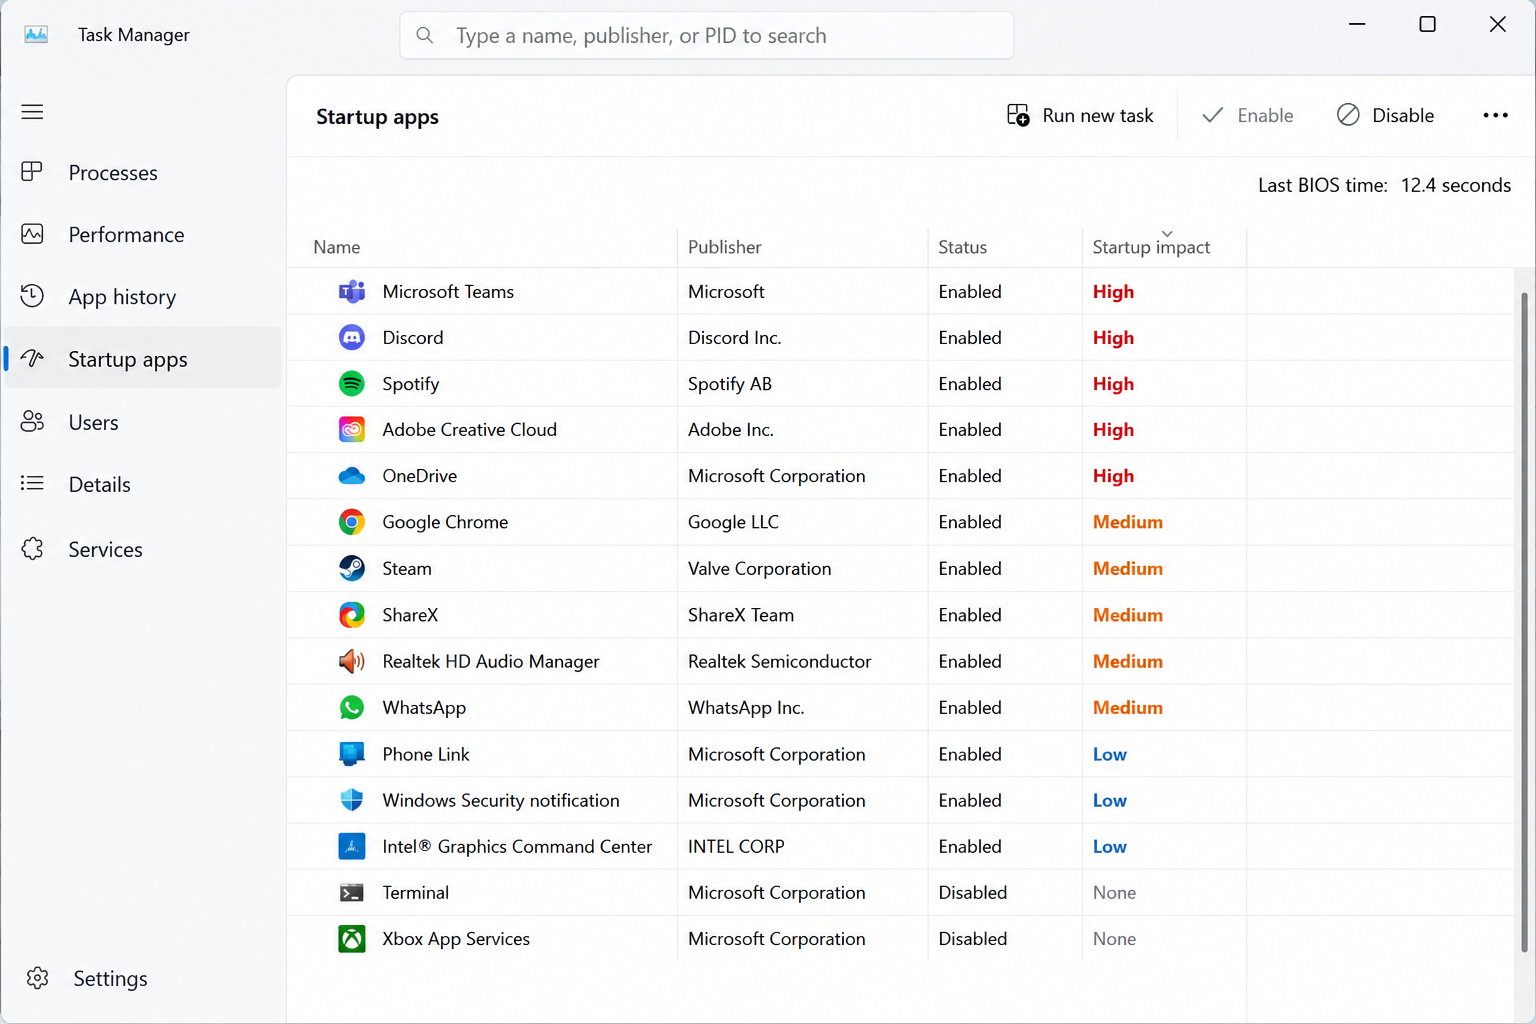This screenshot has width=1536, height=1024.
Task: Click the Services puzzle icon
Action: click(x=32, y=549)
